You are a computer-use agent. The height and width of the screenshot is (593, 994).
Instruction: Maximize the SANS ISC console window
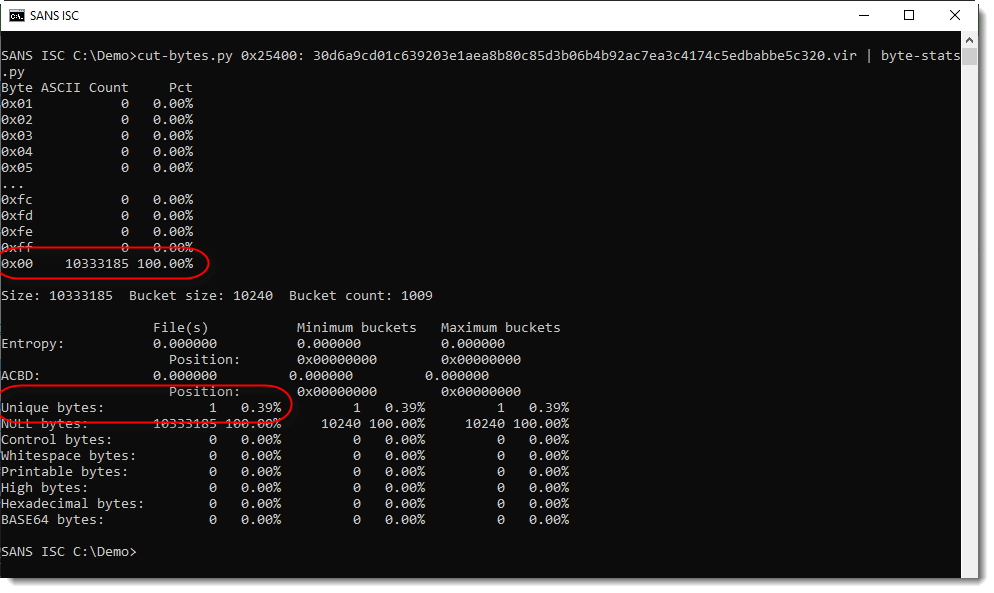click(x=909, y=15)
